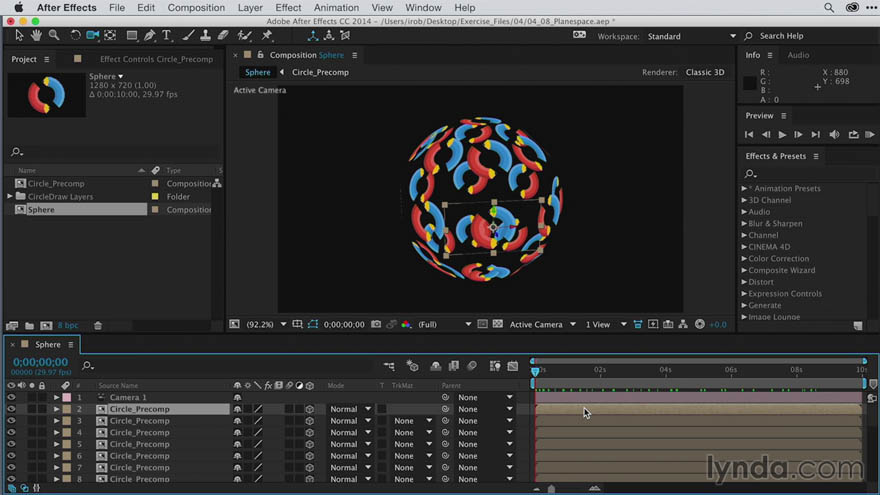Jump to first frame in Preview

click(749, 135)
